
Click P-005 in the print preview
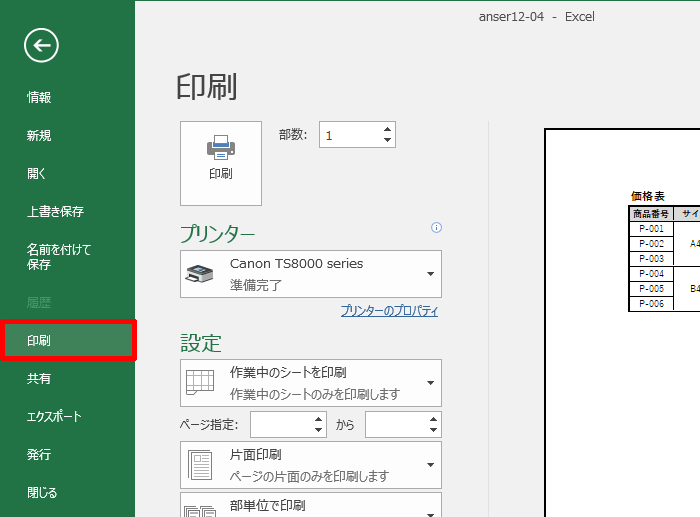(x=651, y=288)
